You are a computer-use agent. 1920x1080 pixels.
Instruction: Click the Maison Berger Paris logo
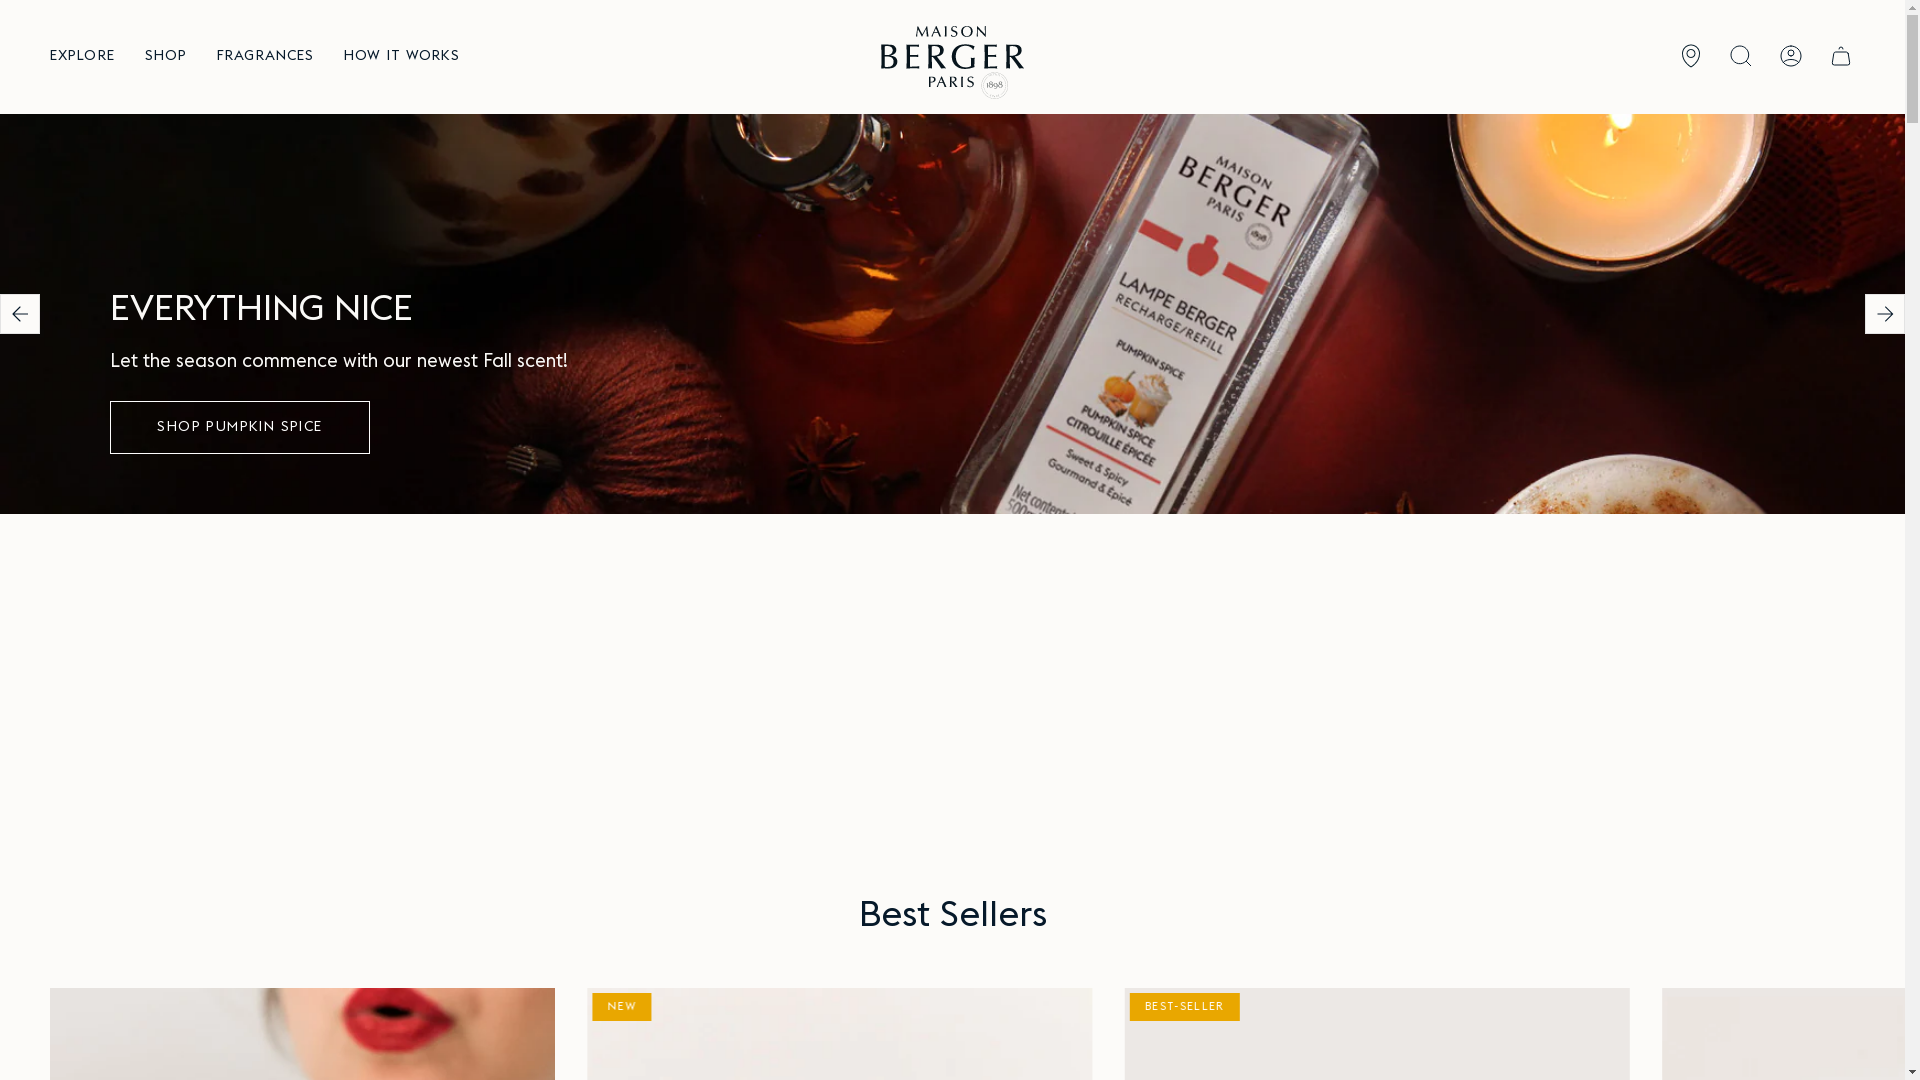pyautogui.click(x=952, y=61)
